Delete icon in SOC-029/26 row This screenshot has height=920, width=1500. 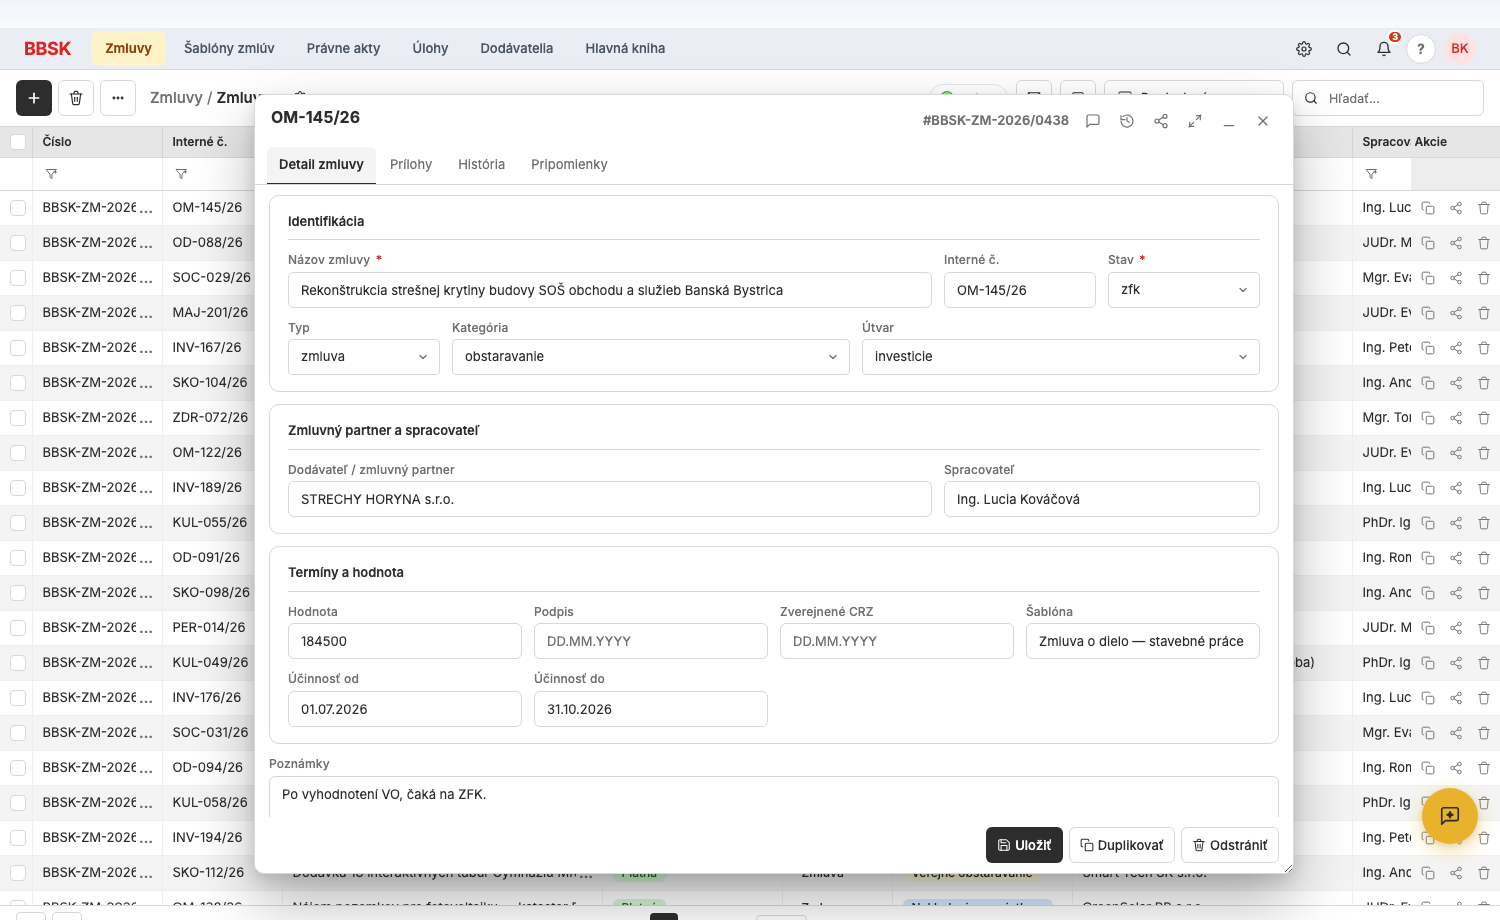pyautogui.click(x=1484, y=278)
